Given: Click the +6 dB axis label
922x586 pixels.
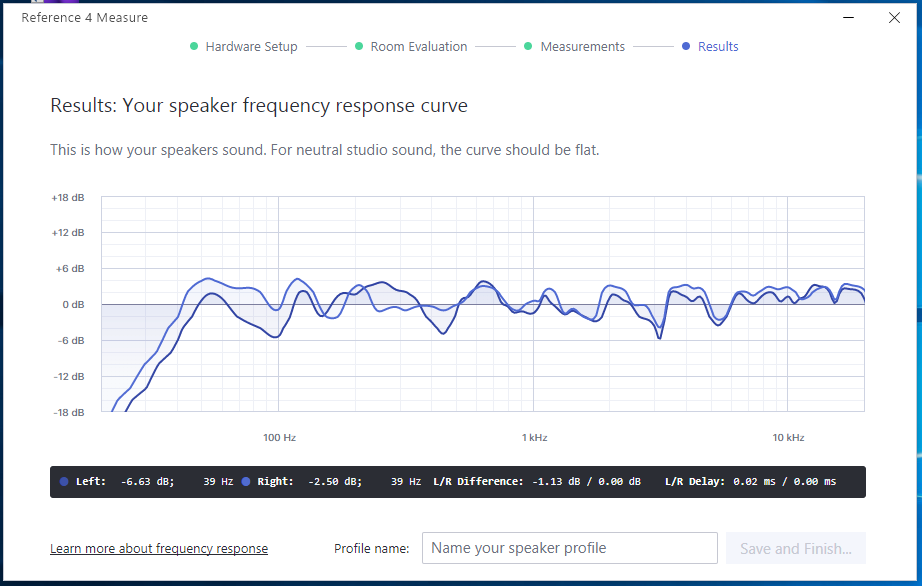Looking at the screenshot, I should 70,269.
